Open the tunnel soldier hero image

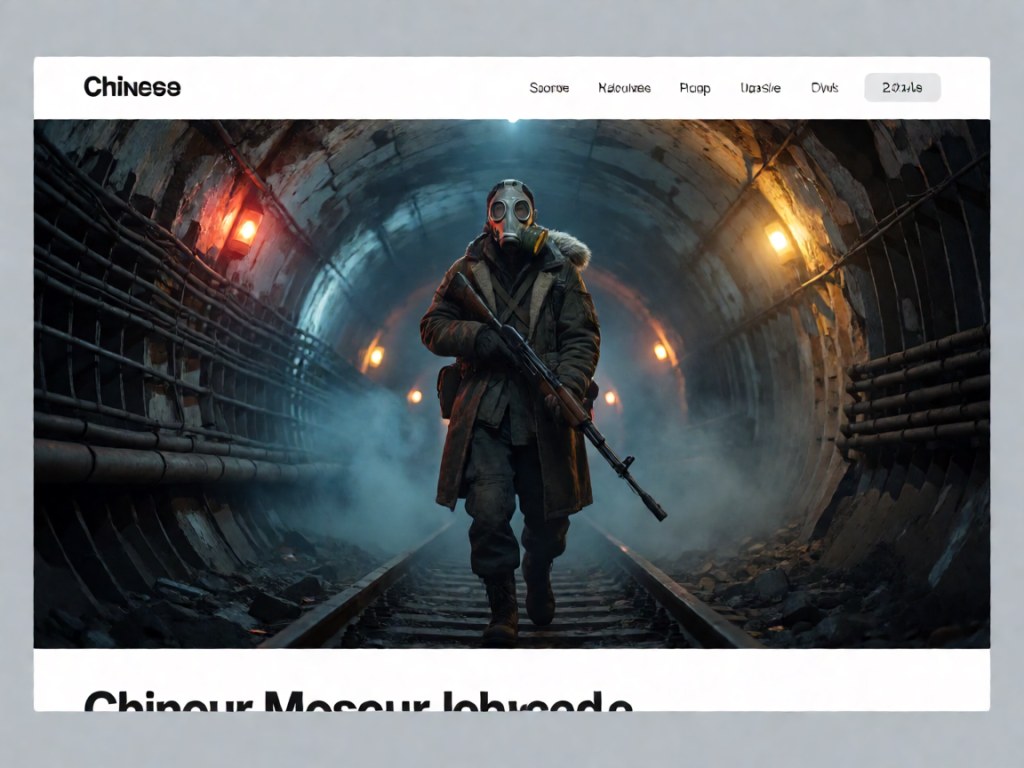pos(512,383)
